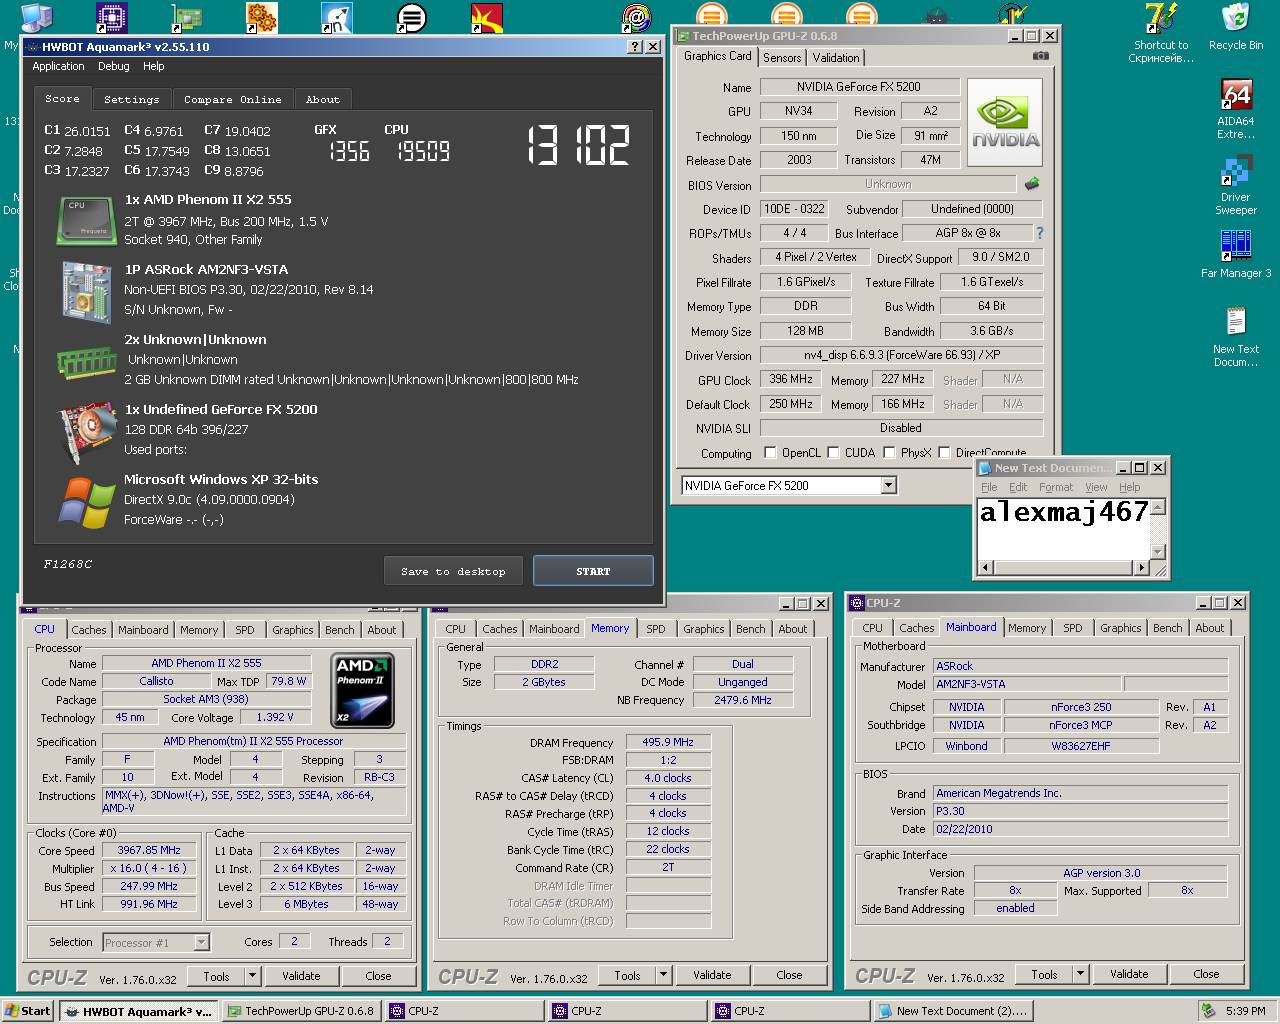The height and width of the screenshot is (1024, 1280).
Task: Open the AIDA64 Extreme desktop icon
Action: (x=1236, y=109)
